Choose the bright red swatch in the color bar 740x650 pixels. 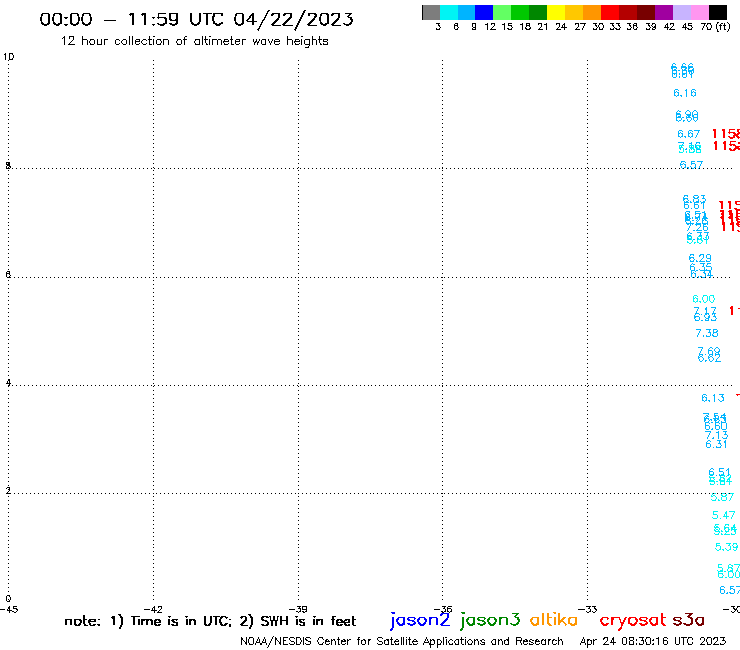click(x=609, y=12)
